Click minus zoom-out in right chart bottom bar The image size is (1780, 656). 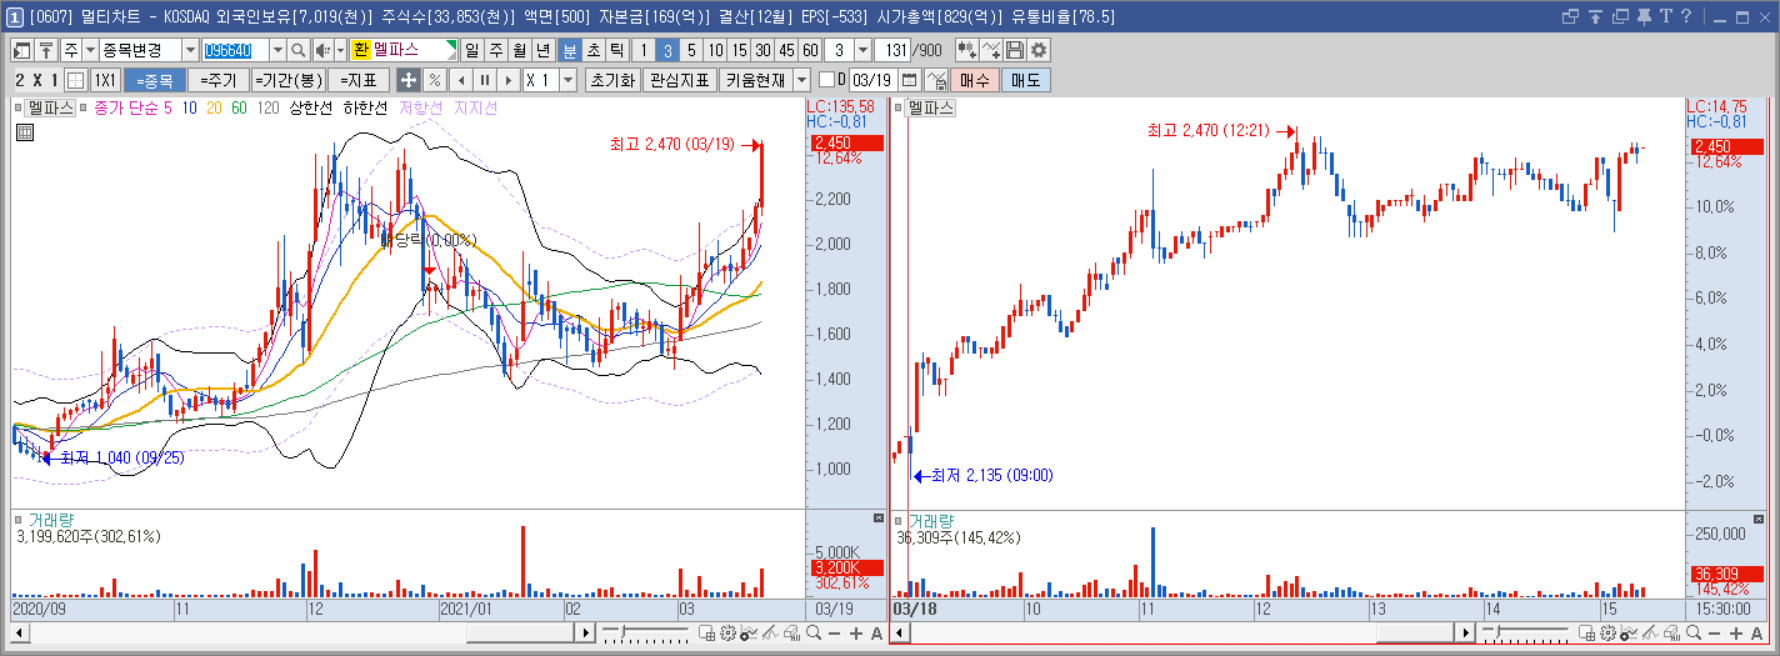click(x=1714, y=633)
